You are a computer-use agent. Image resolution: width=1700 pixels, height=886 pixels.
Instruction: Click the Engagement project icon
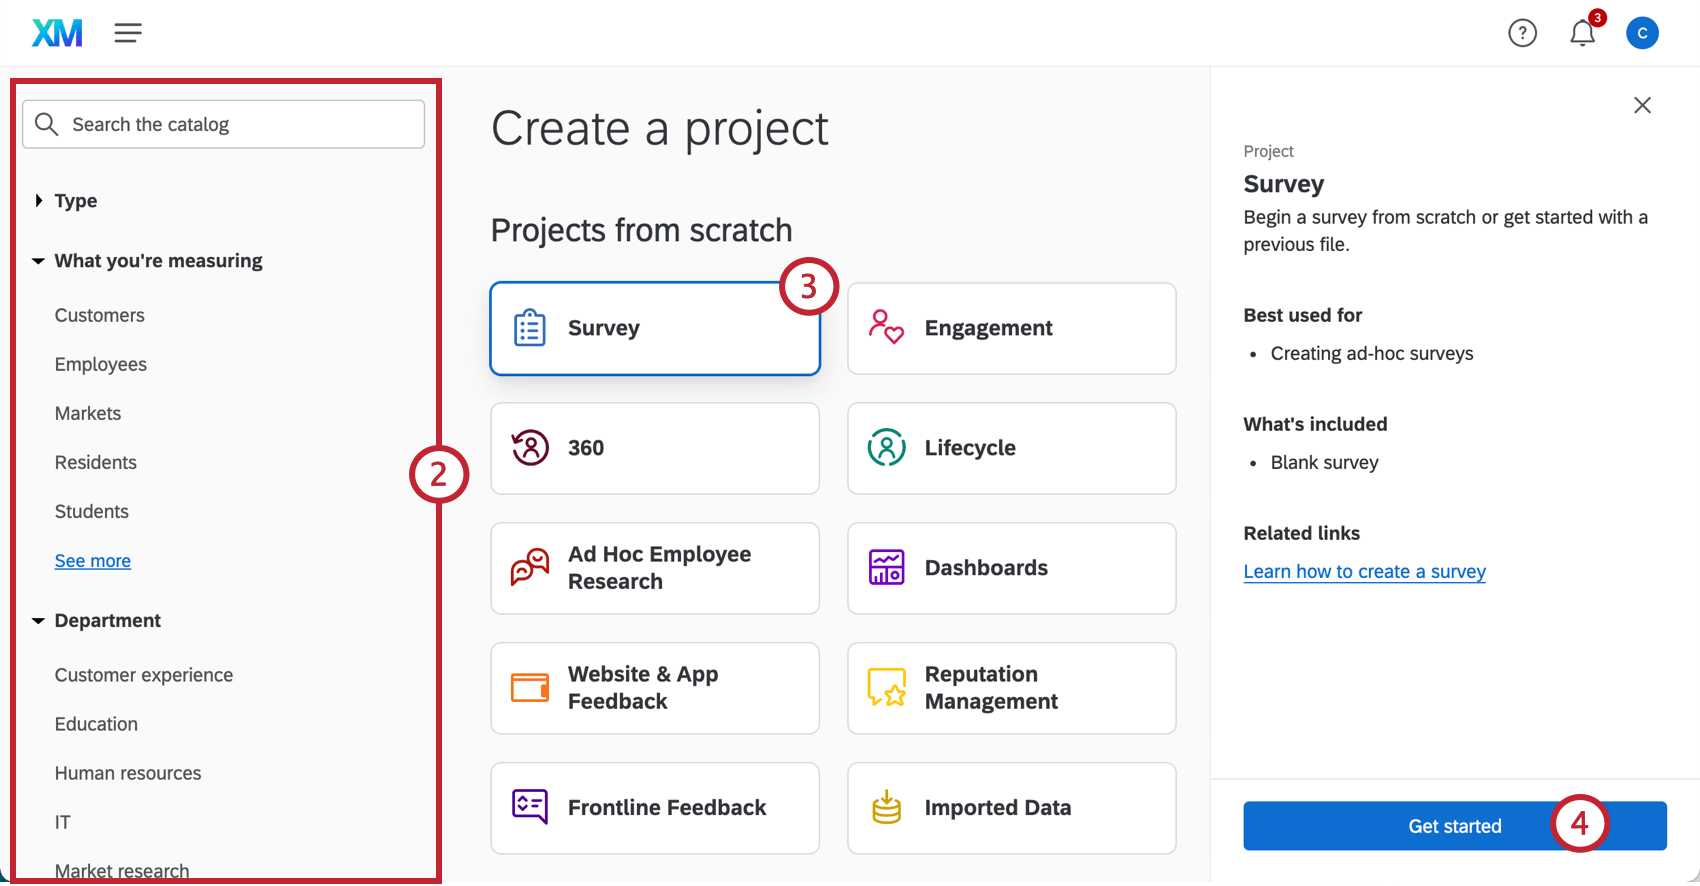[886, 328]
